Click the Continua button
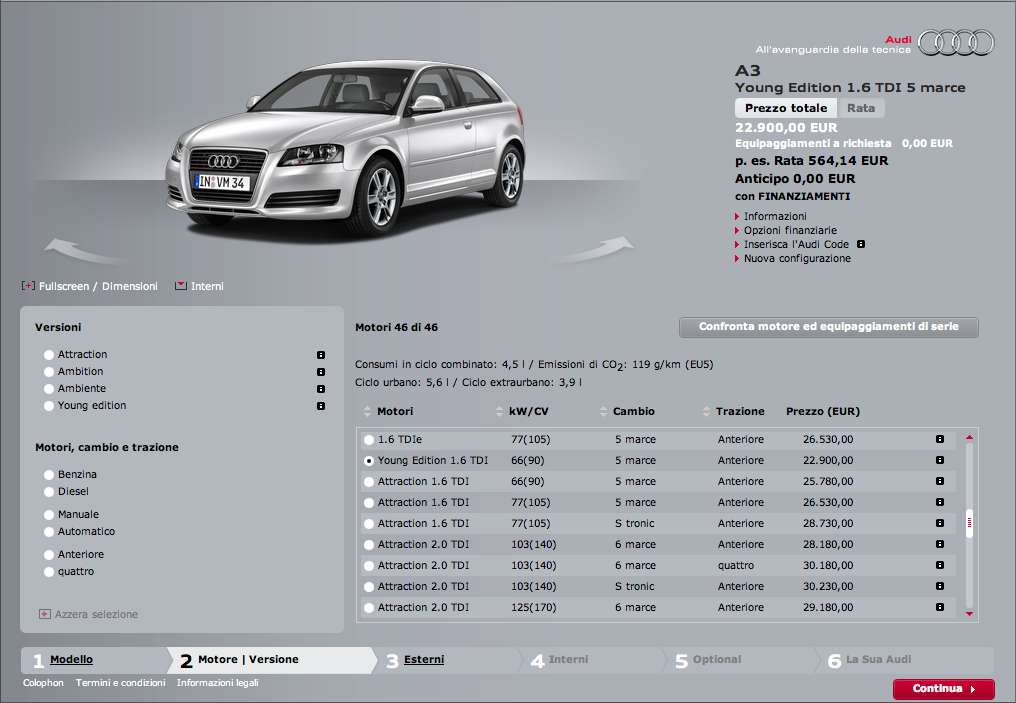 click(943, 689)
